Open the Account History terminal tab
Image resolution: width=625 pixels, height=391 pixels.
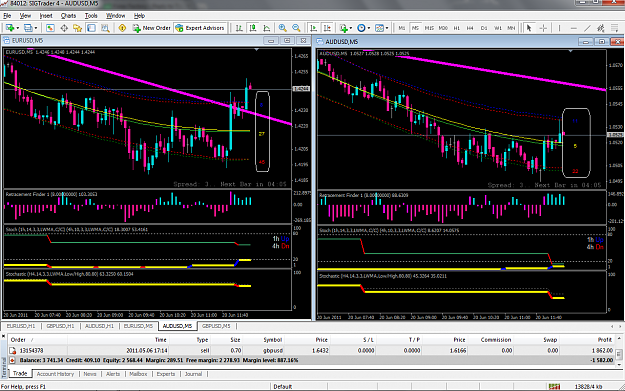tap(55, 374)
